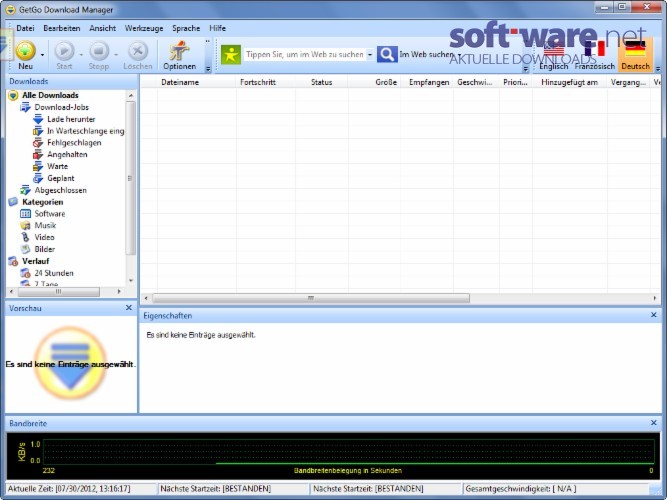This screenshot has width=667, height=500.
Task: Sort by the Empfangen column header
Action: pyautogui.click(x=429, y=82)
